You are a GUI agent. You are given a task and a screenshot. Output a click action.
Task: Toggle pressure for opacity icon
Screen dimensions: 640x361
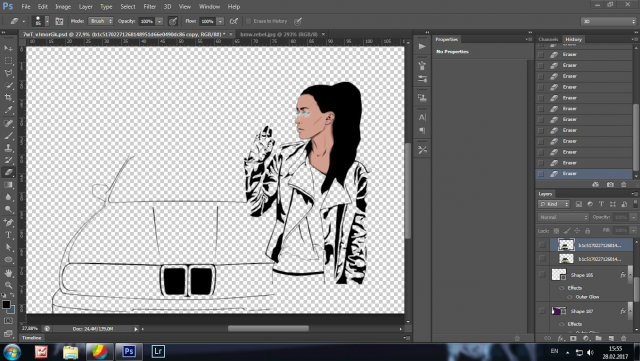point(173,21)
